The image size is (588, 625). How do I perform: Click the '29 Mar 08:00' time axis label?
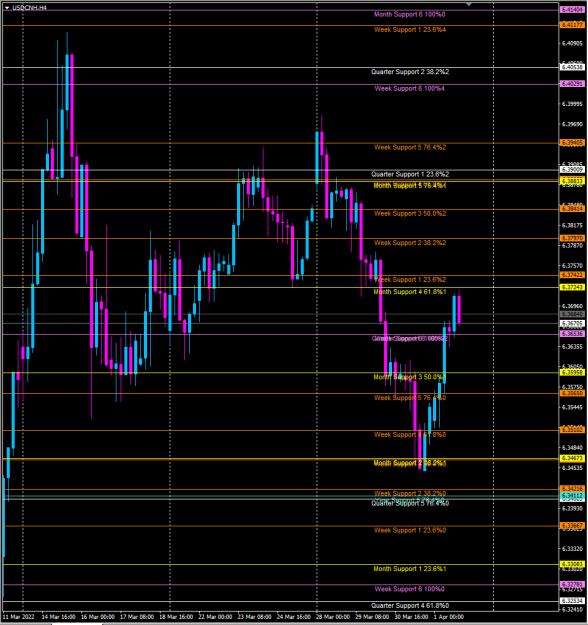(x=372, y=617)
